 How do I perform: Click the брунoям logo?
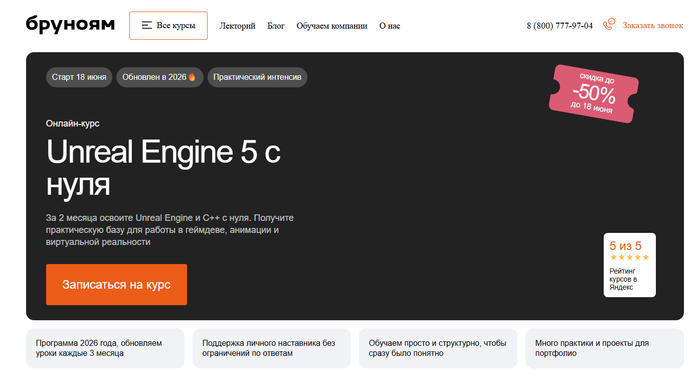coord(70,25)
